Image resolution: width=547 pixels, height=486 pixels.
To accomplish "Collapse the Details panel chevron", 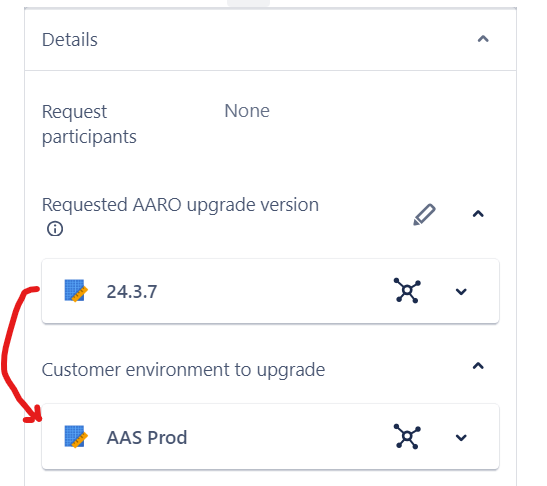I will 483,39.
